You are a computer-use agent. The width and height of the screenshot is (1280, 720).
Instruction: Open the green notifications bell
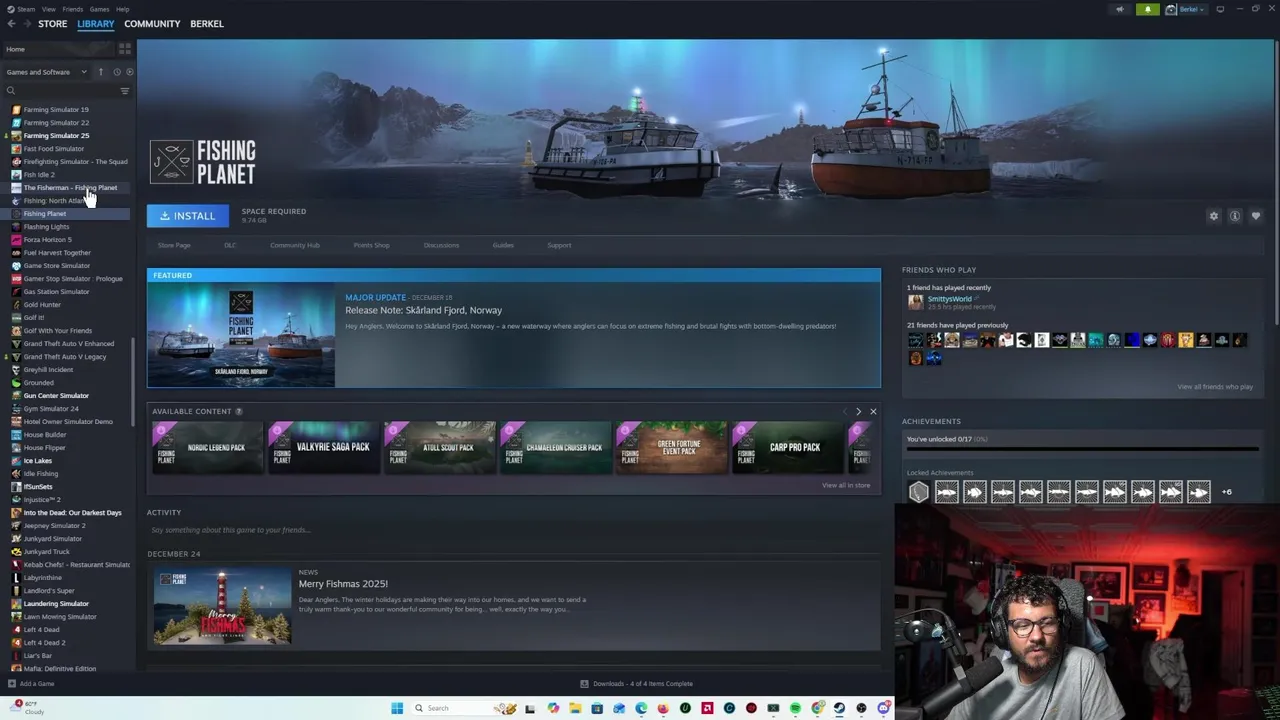pos(1148,9)
